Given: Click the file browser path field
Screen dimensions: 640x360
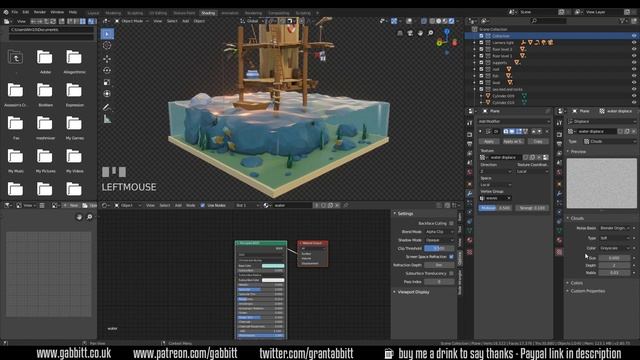Looking at the screenshot, I should tap(51, 30).
